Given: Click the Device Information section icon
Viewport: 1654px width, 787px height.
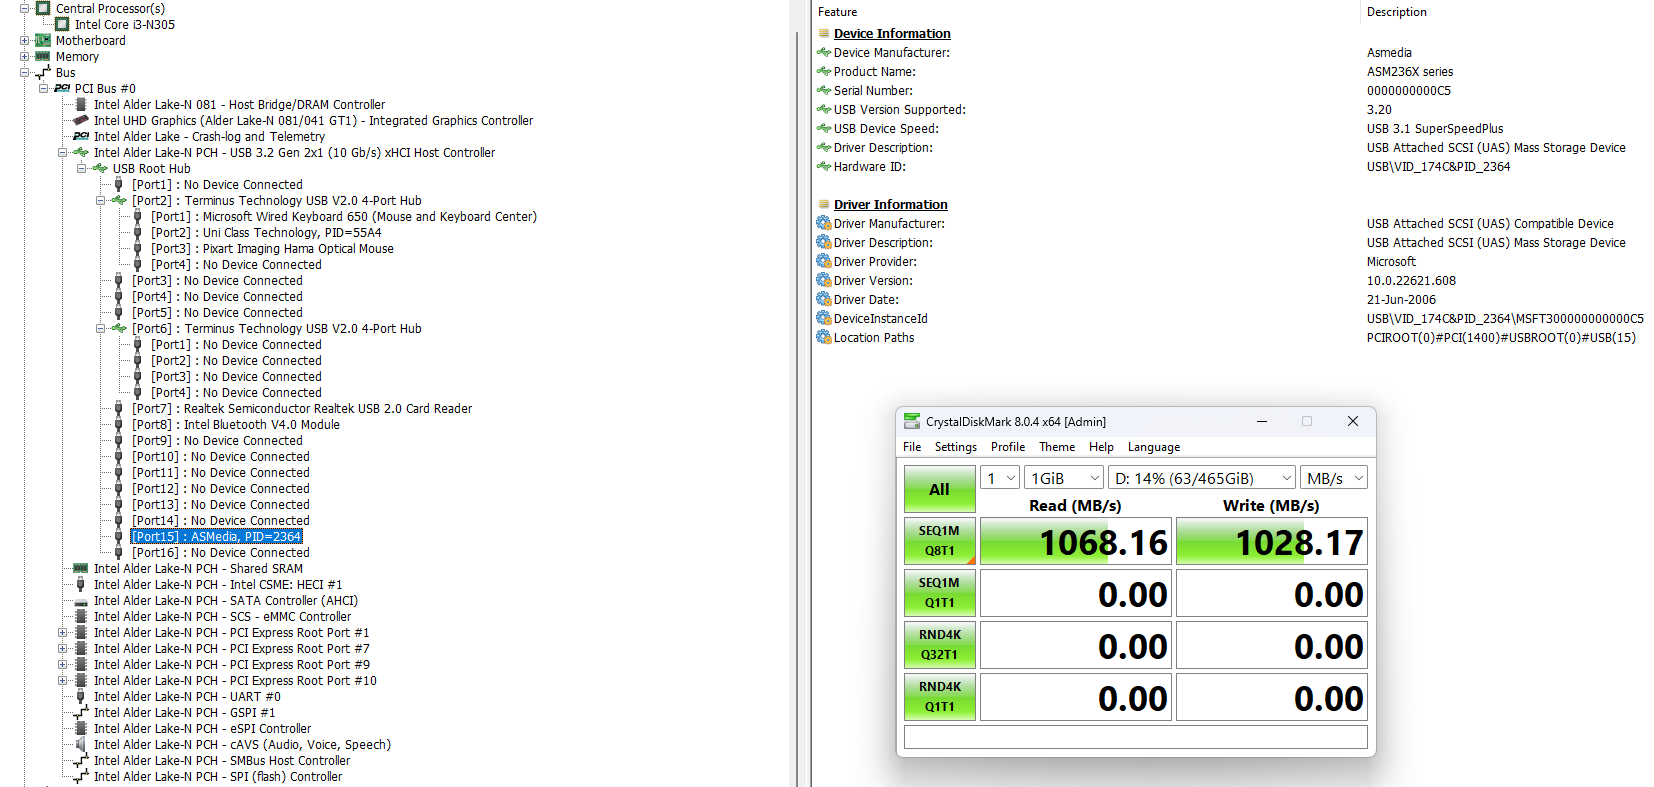Looking at the screenshot, I should (x=824, y=33).
